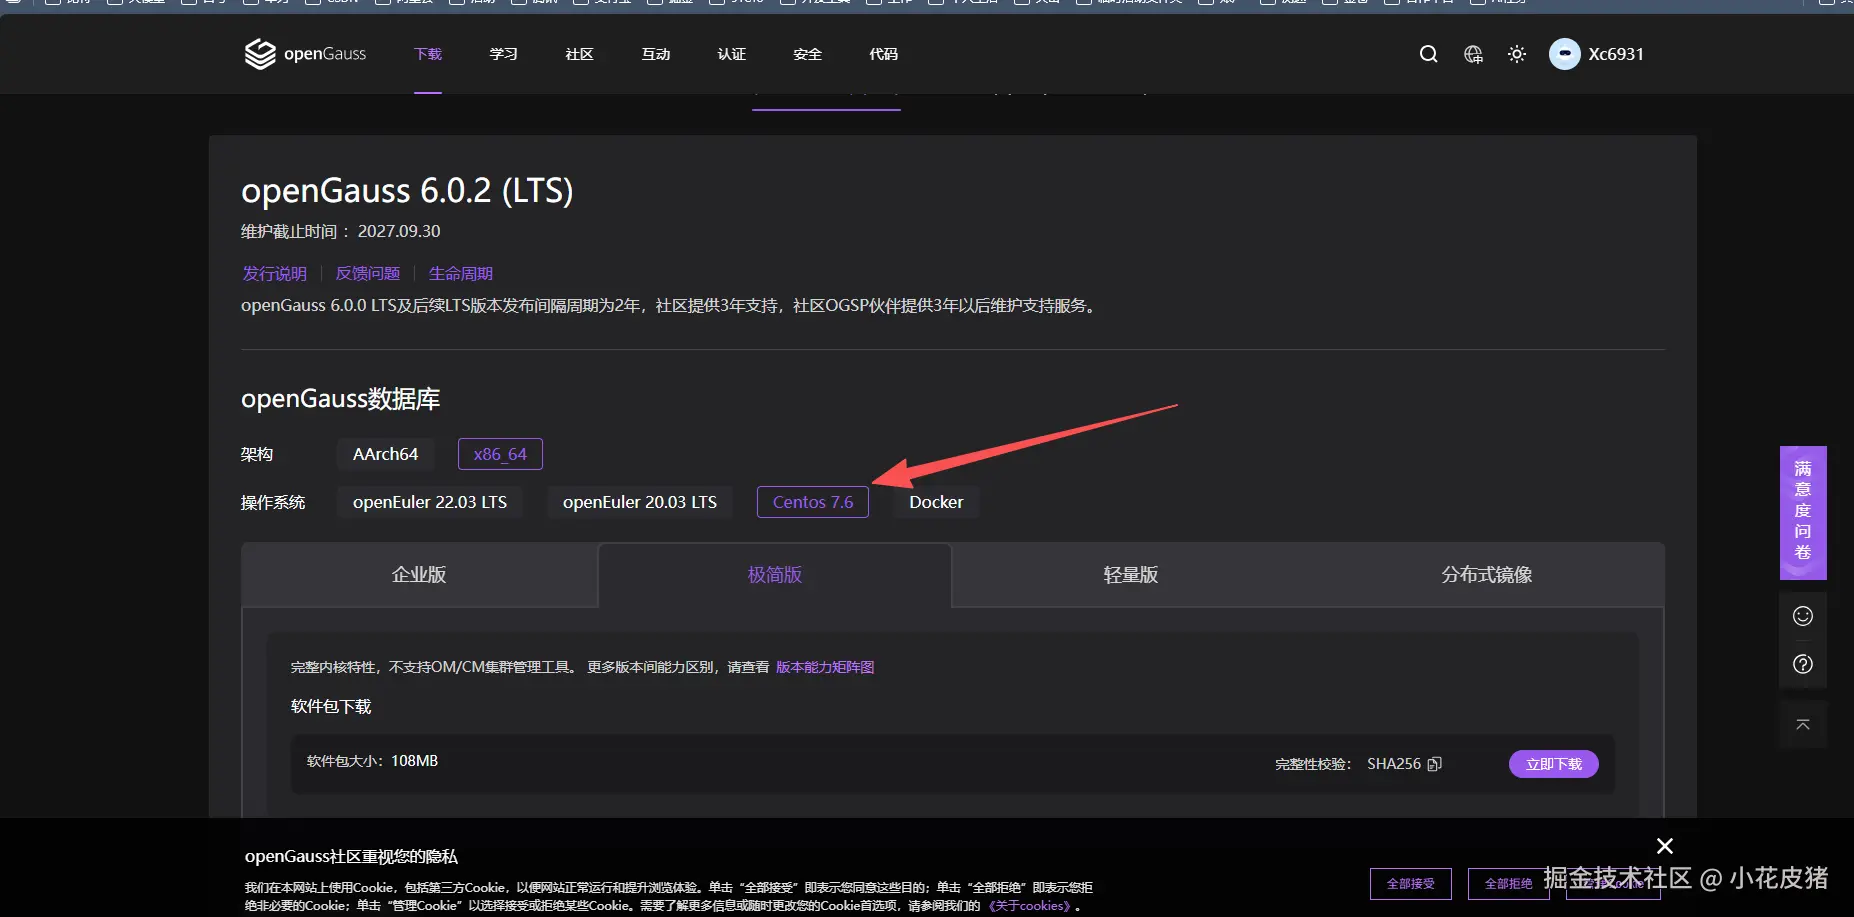
Task: Select the AArch64 architecture option
Action: 385,453
